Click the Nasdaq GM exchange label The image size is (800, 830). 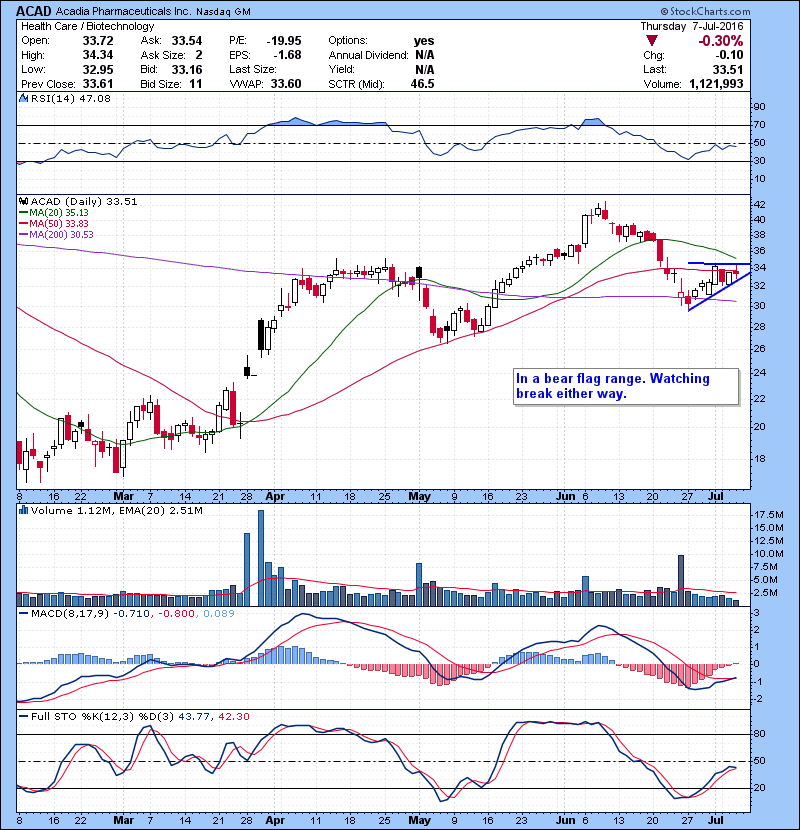tap(223, 12)
